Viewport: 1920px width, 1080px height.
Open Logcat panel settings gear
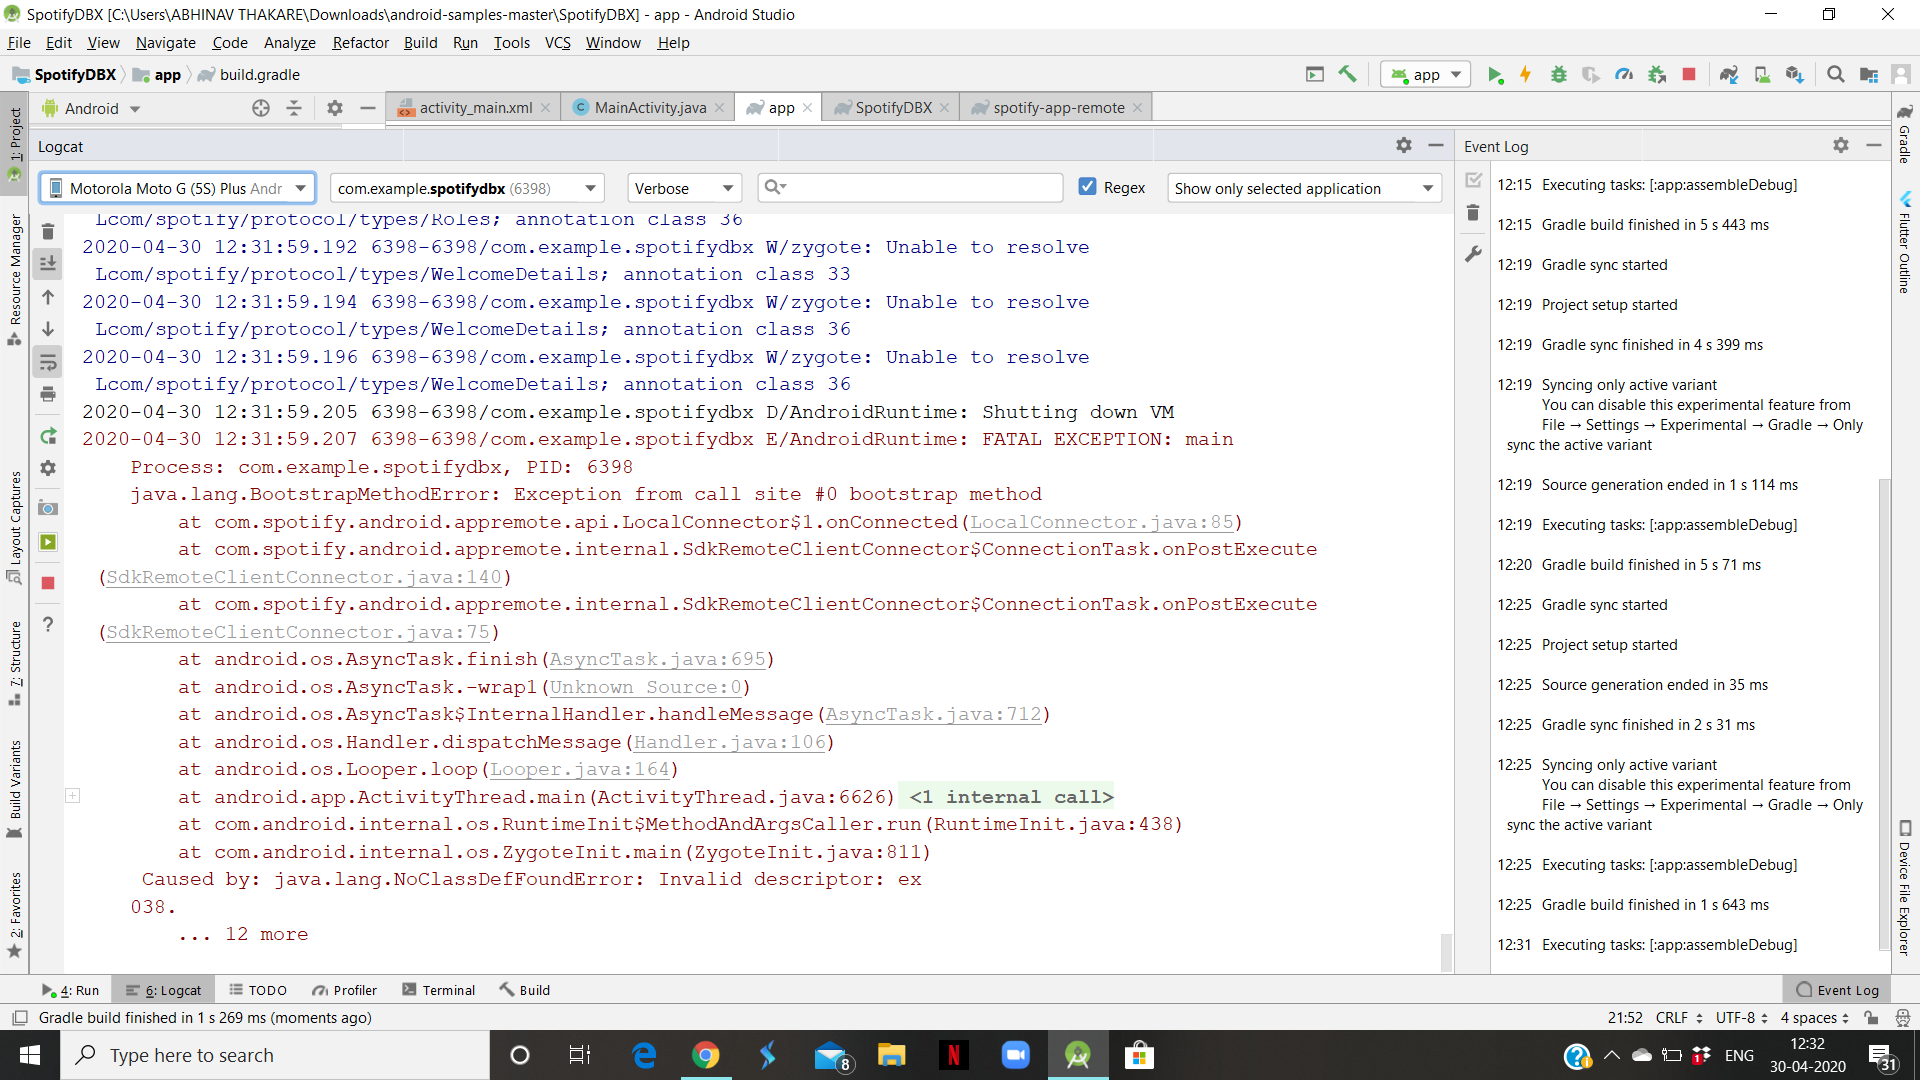tap(1404, 145)
